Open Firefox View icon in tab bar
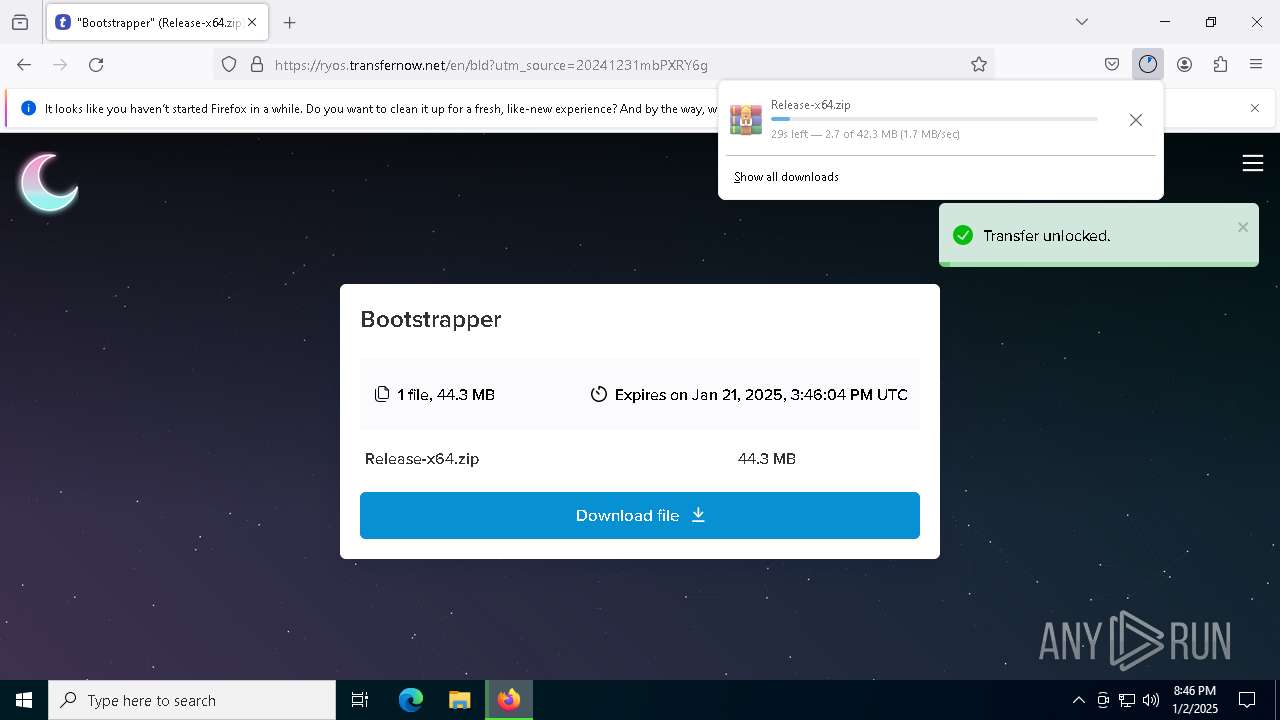1280x720 pixels. [20, 22]
